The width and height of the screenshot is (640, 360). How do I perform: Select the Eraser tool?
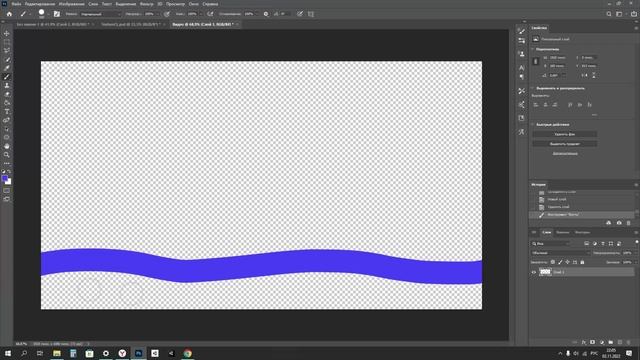coord(7,94)
